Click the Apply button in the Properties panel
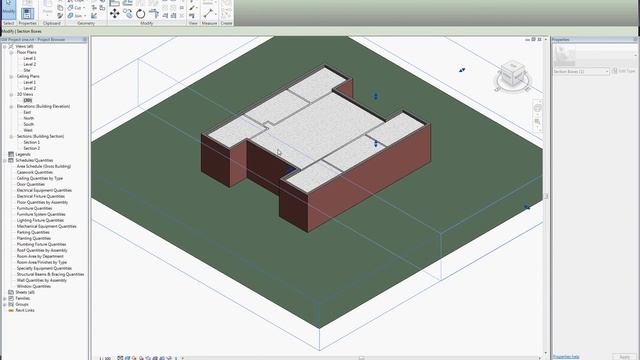Image resolution: width=640 pixels, height=360 pixels. 624,357
